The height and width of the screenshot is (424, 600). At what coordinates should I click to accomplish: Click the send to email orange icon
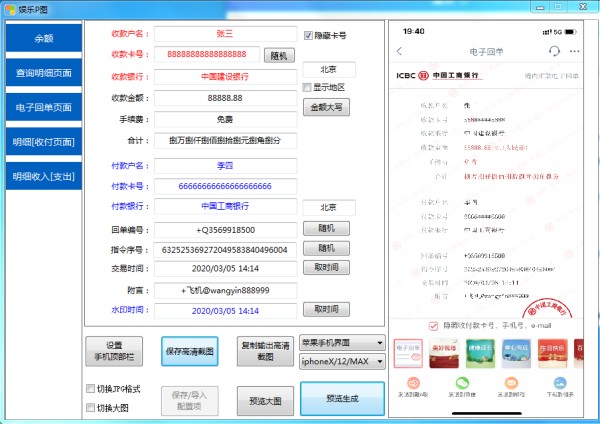click(511, 383)
